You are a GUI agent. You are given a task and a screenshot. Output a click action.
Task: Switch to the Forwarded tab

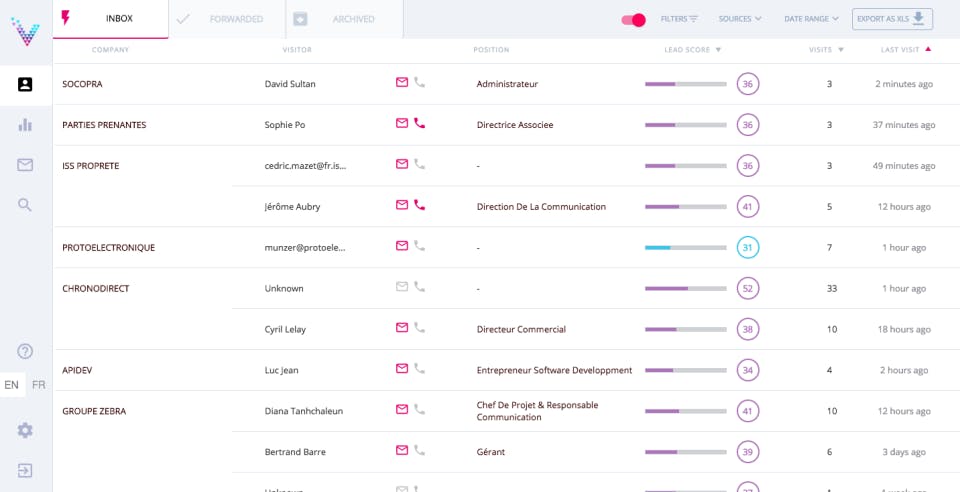coord(225,19)
